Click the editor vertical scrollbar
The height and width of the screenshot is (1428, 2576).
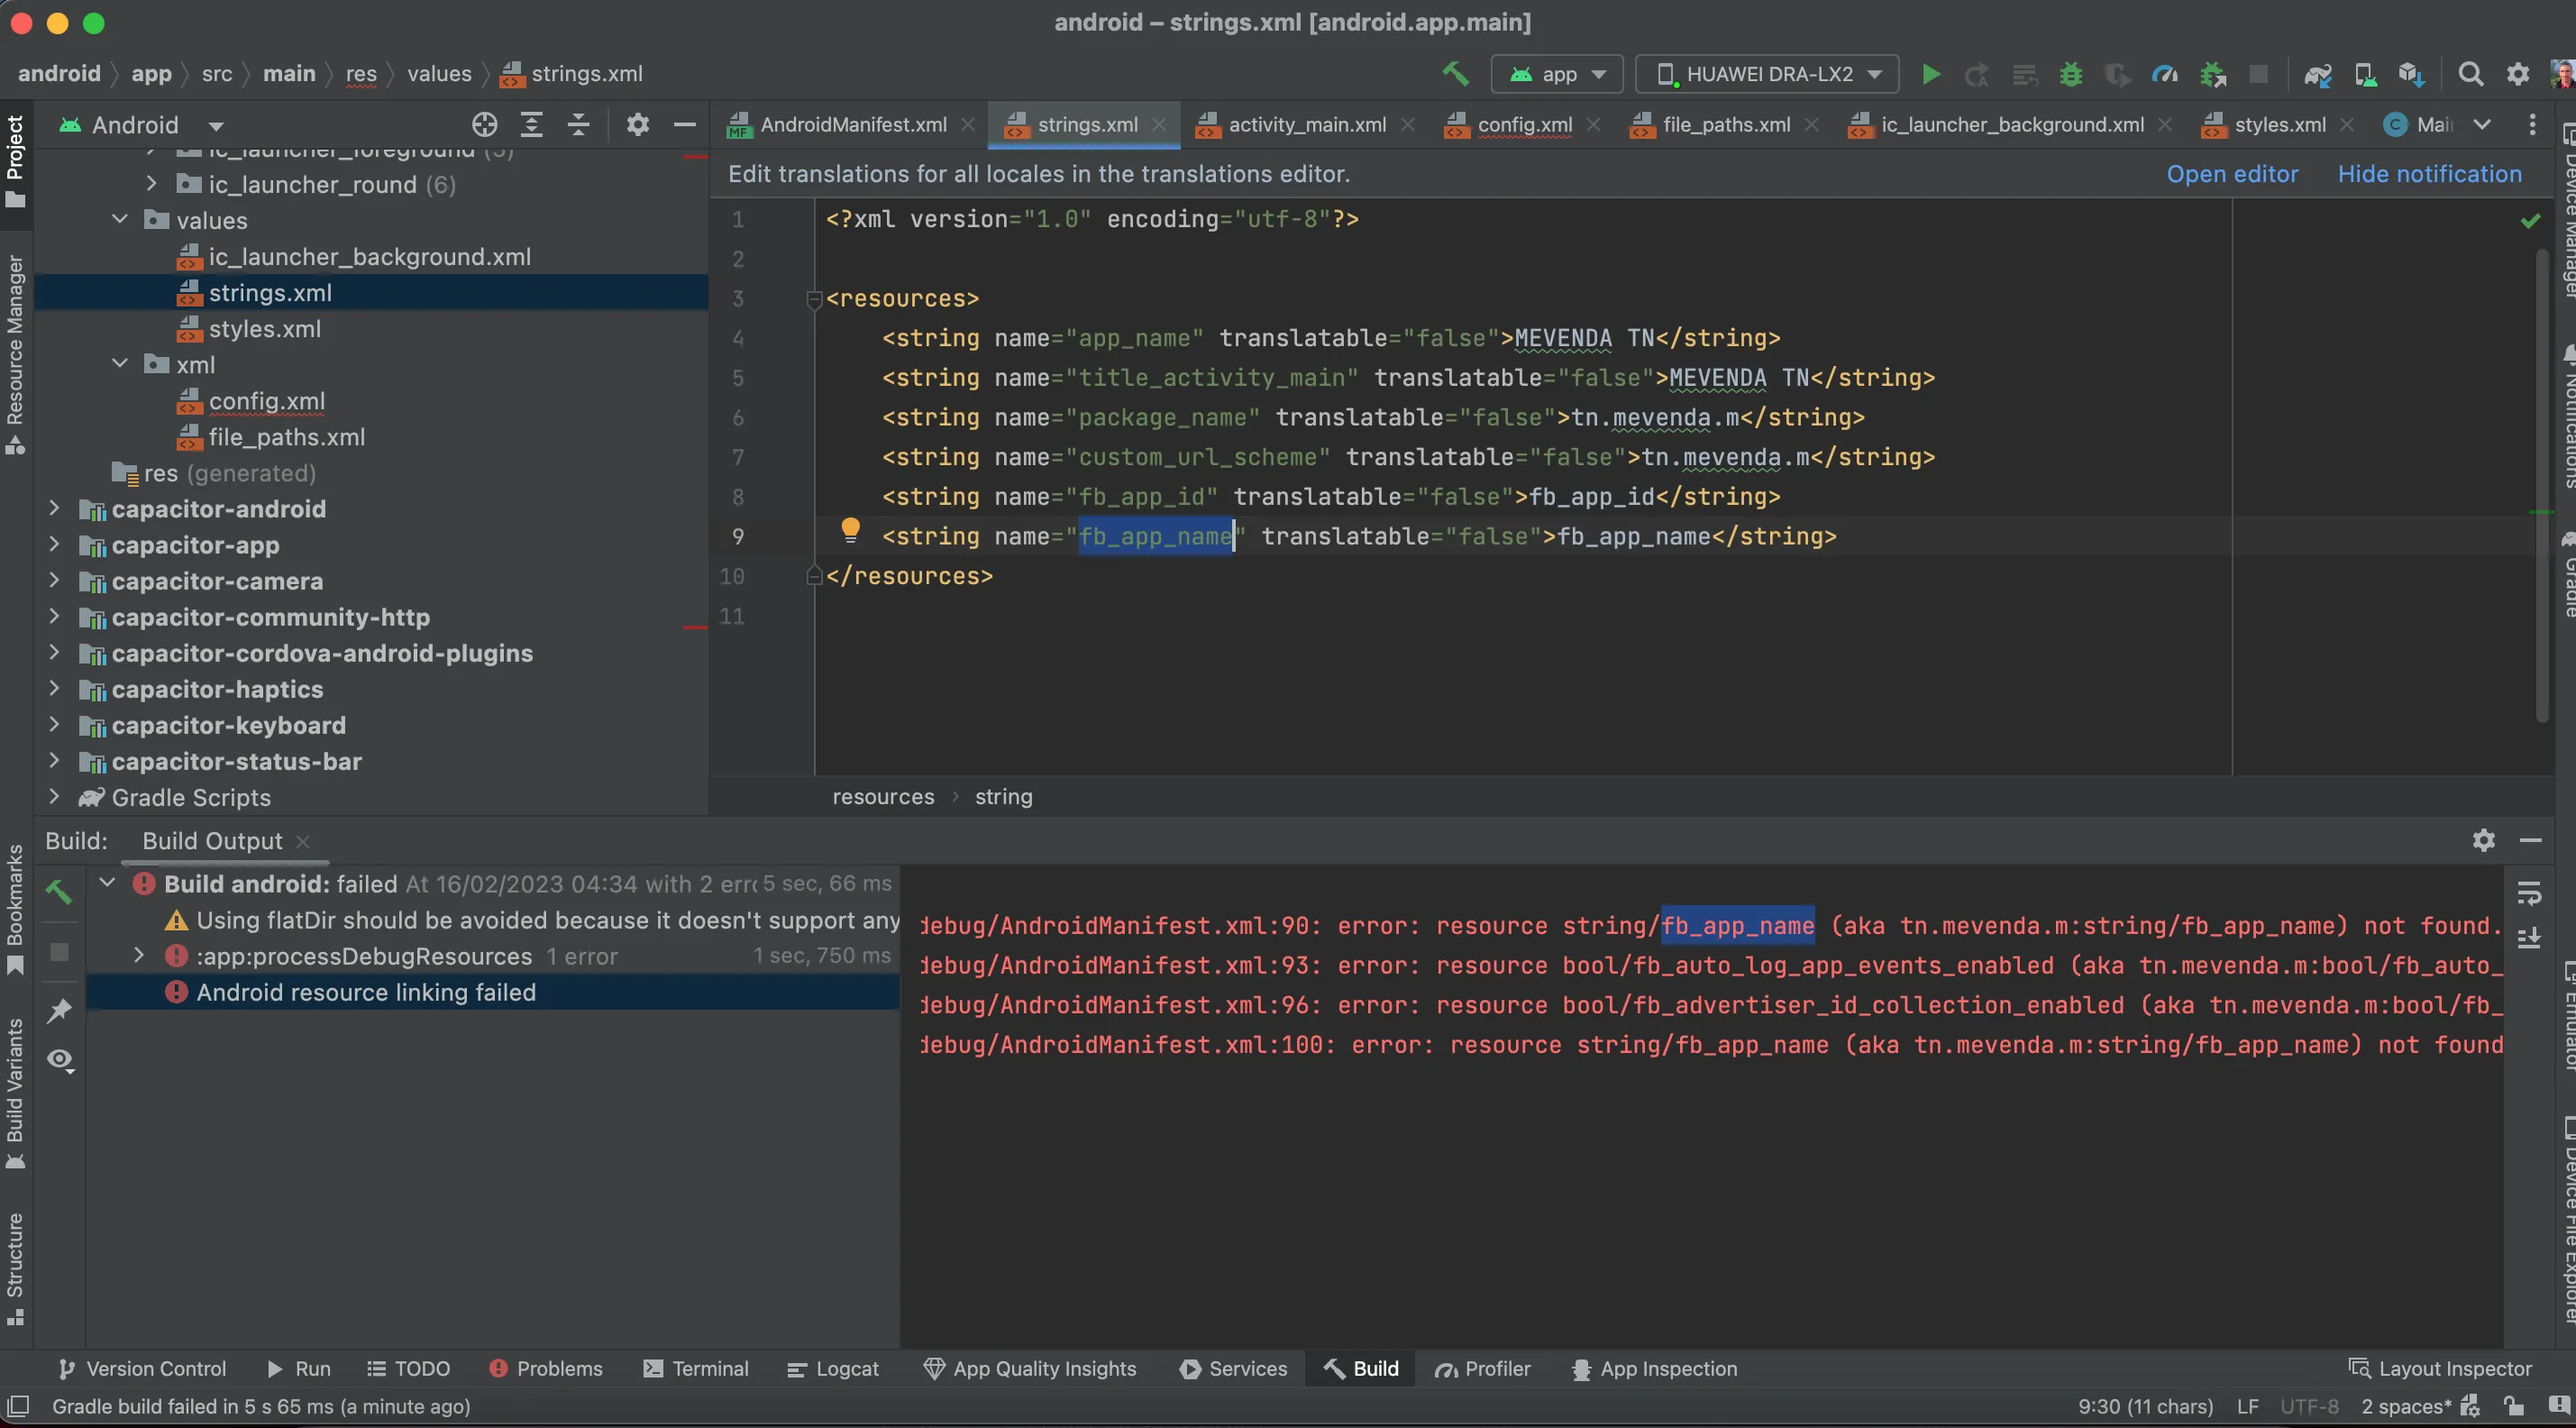click(x=2540, y=485)
